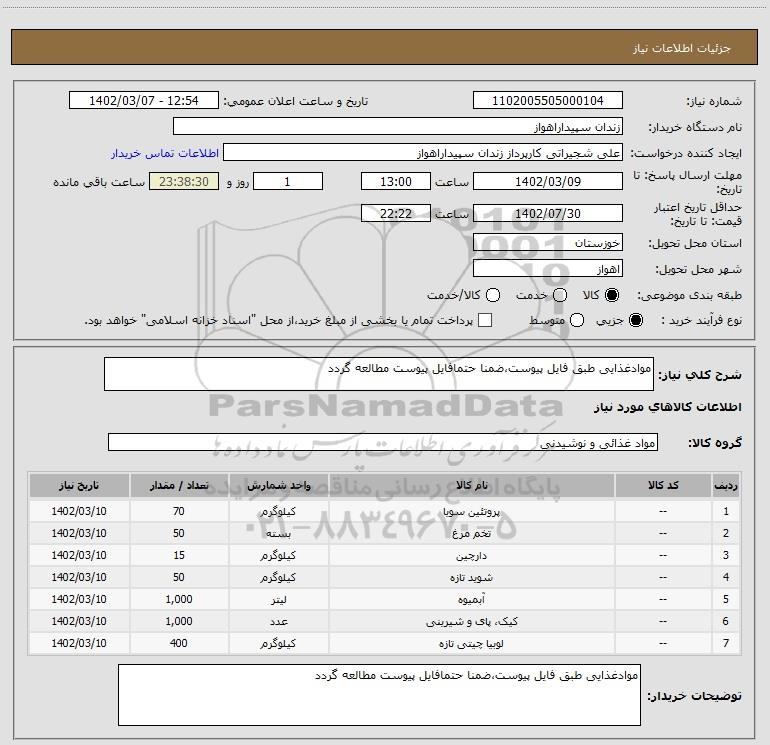Click unit بسته in تخم مرغ row
The image size is (770, 745).
point(278,533)
